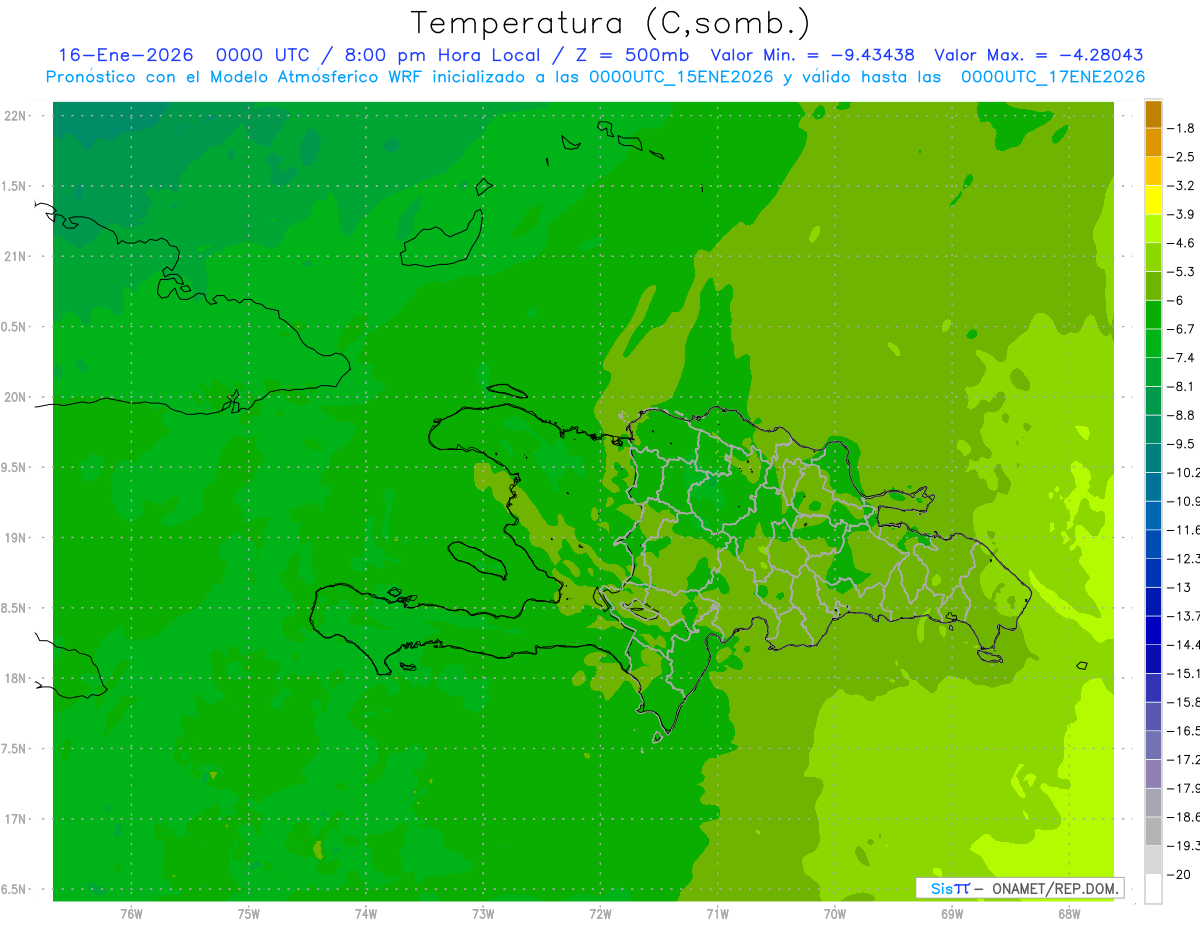Select the dark blue swatch between -13.7 and -14.4
Viewport: 1200px width, 927px height.
point(1153,630)
